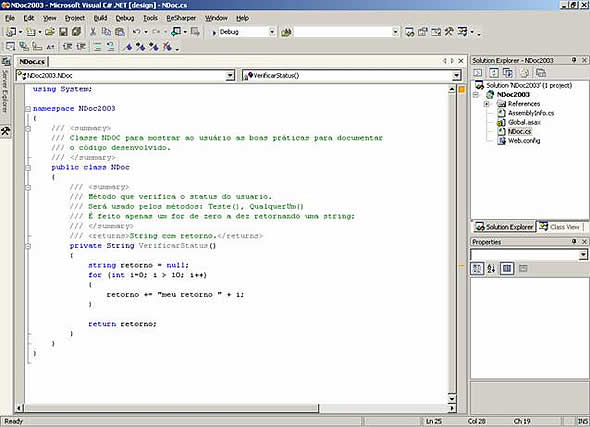Expand the References node
This screenshot has width=590, height=427.
[x=487, y=104]
